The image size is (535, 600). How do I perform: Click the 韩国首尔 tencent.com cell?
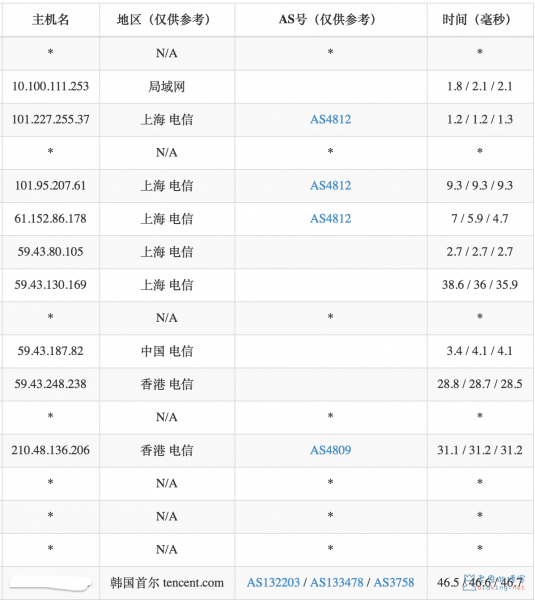pos(166,582)
